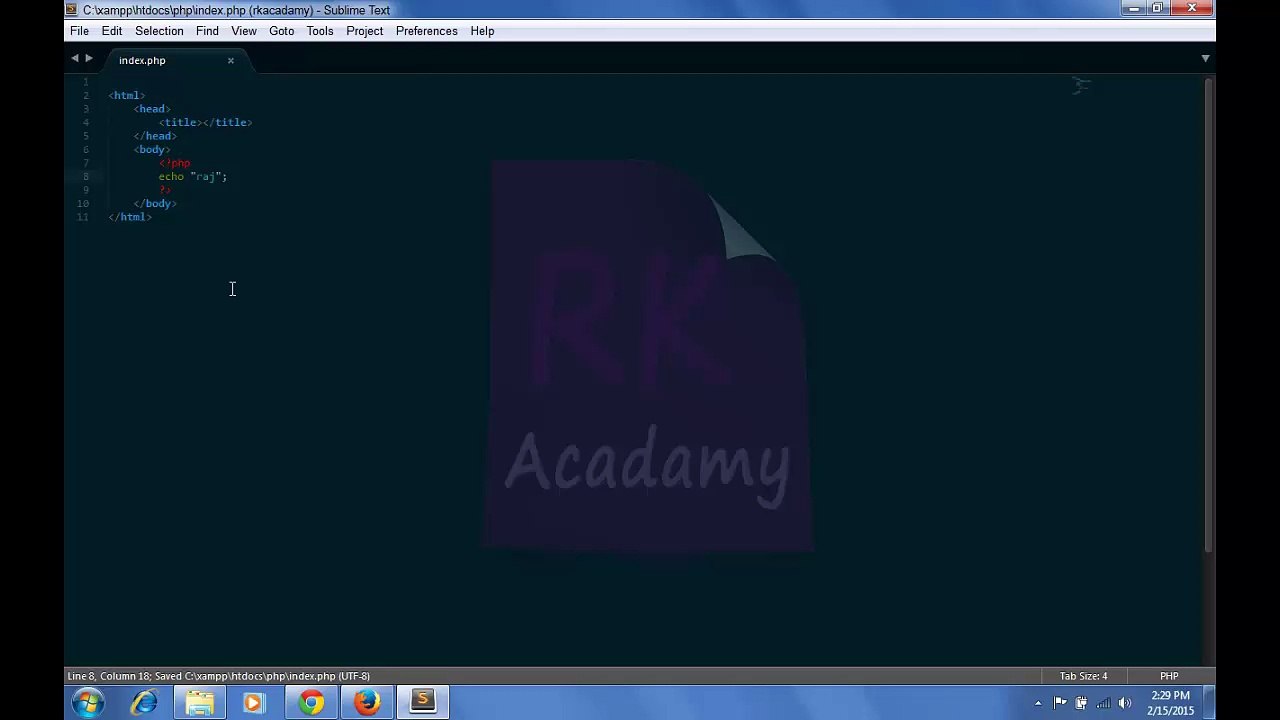Close the Sublime Text window
This screenshot has height=720, width=1280.
point(1192,8)
